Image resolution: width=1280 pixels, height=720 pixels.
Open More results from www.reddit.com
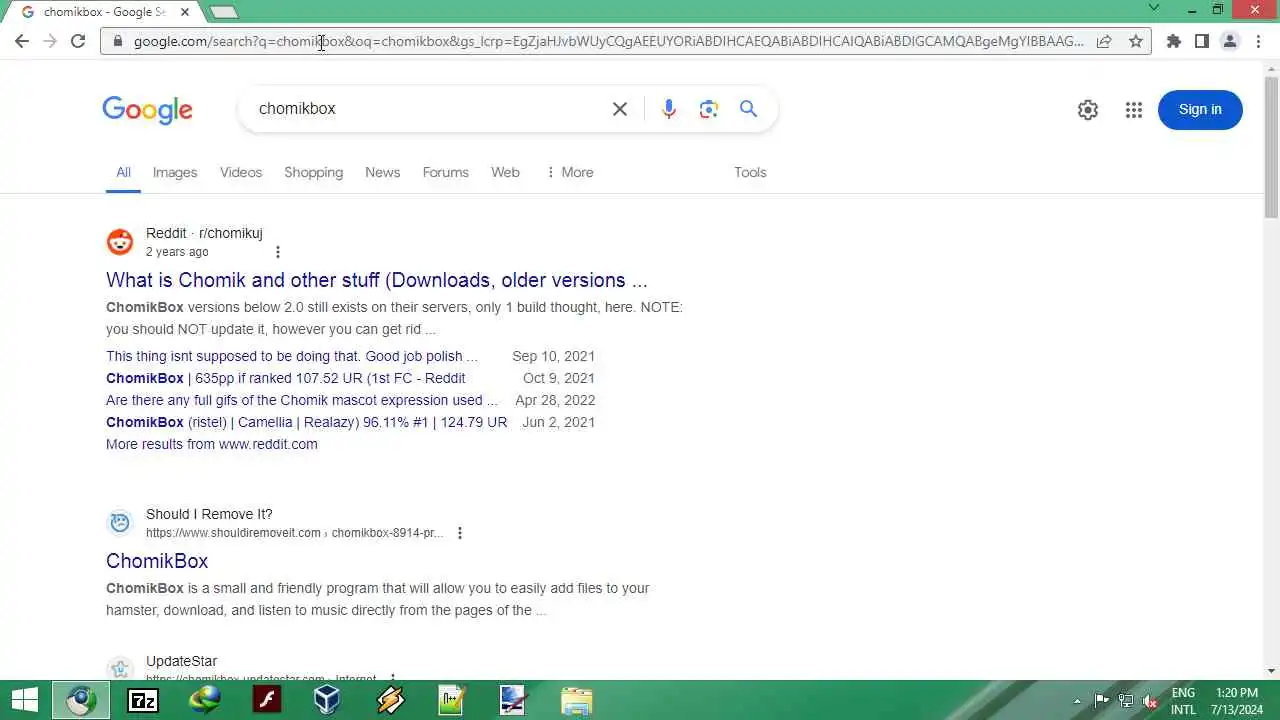point(212,444)
